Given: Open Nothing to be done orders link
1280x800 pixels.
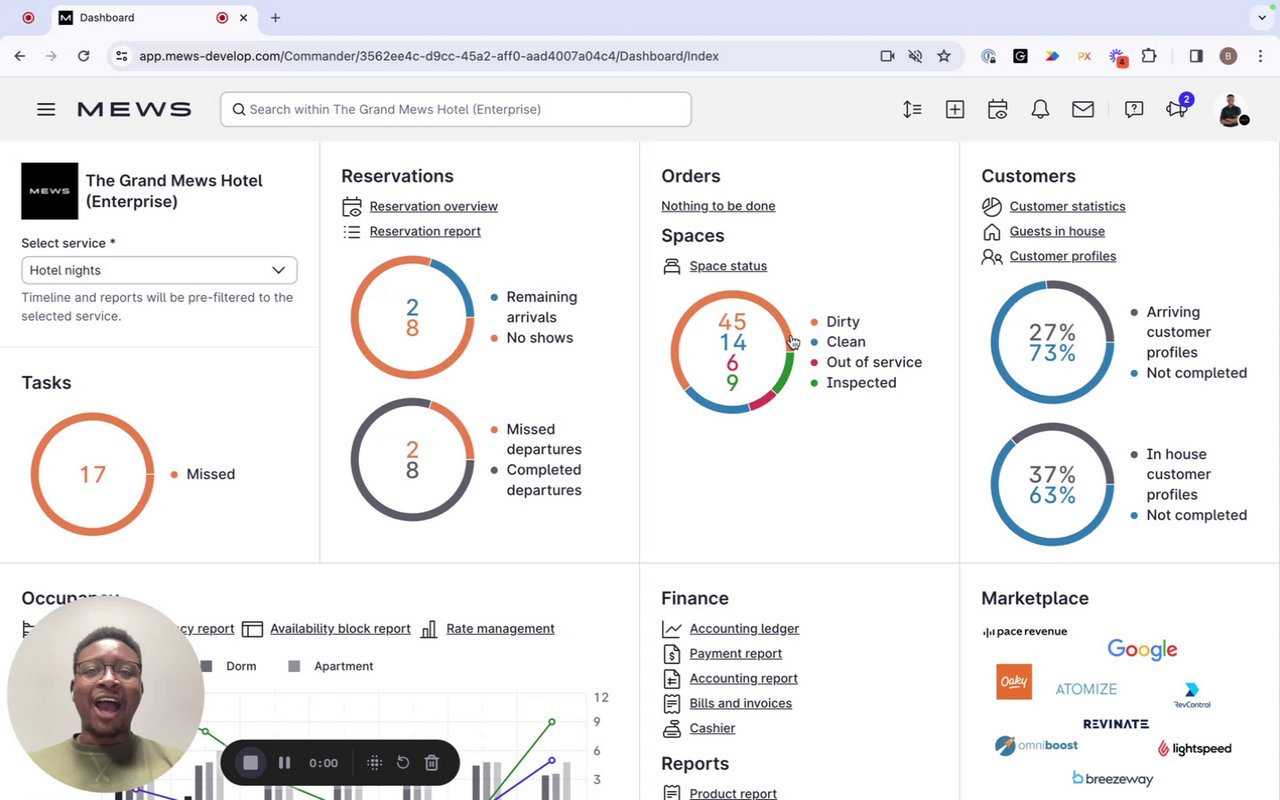Looking at the screenshot, I should click(718, 206).
